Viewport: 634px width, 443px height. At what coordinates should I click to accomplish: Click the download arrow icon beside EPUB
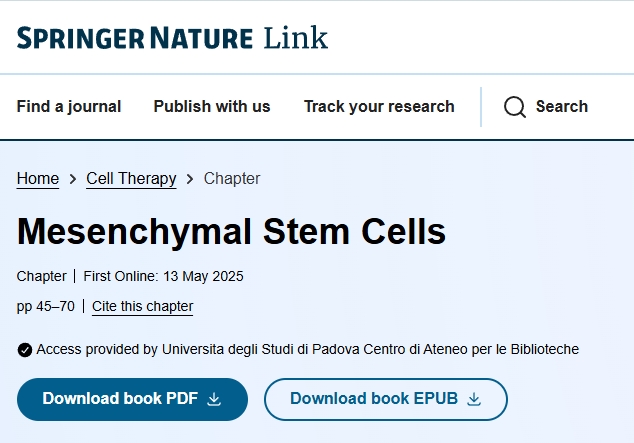(x=474, y=399)
